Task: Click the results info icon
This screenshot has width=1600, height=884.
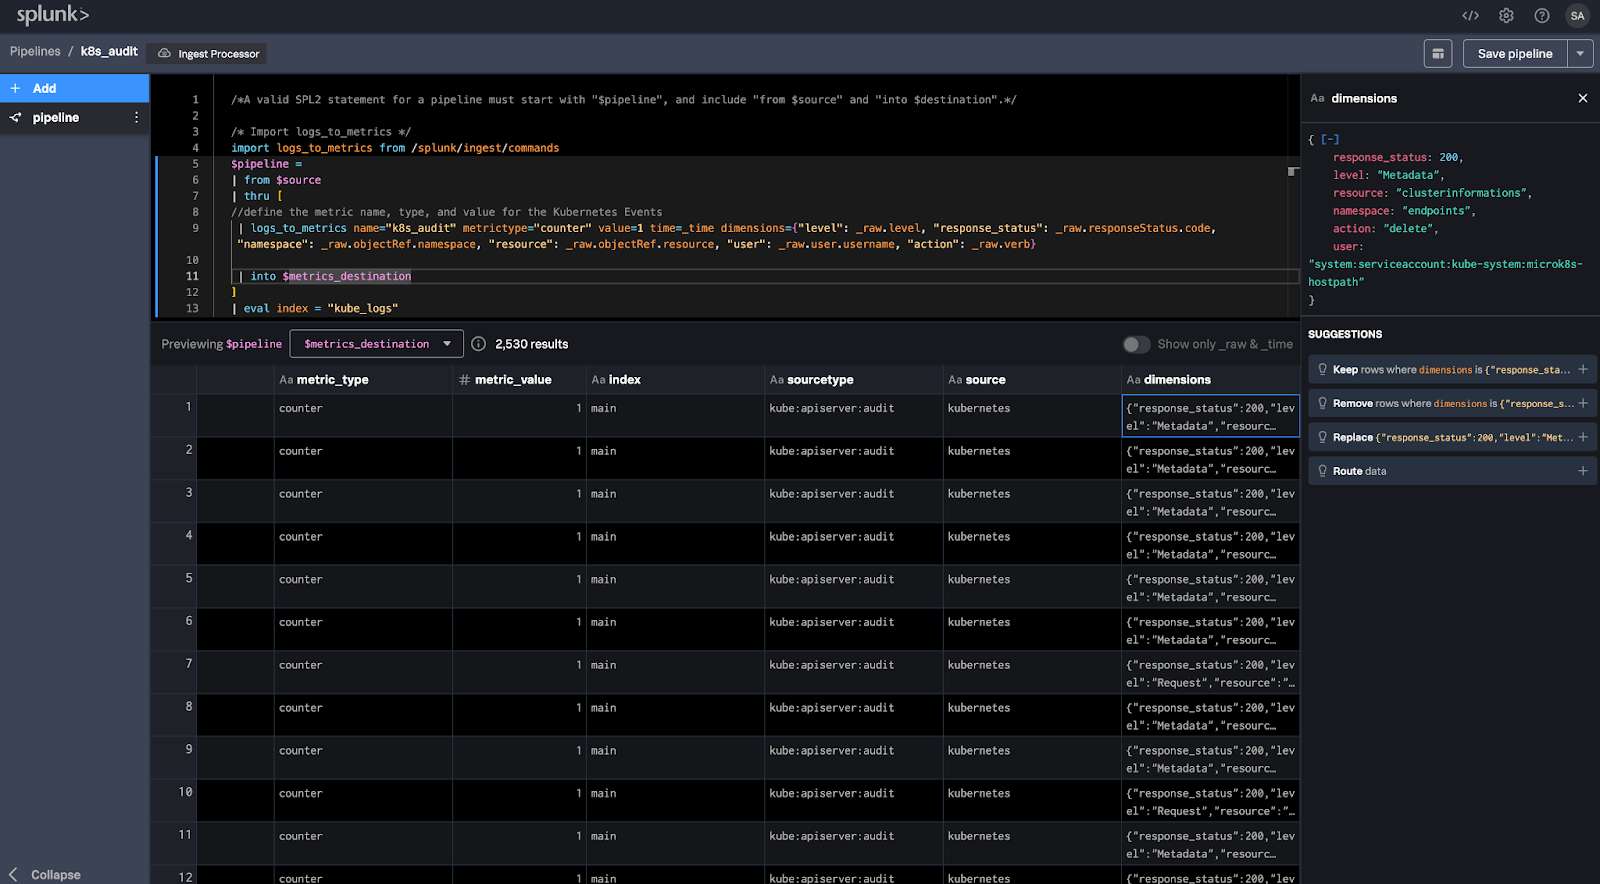Action: pyautogui.click(x=479, y=344)
